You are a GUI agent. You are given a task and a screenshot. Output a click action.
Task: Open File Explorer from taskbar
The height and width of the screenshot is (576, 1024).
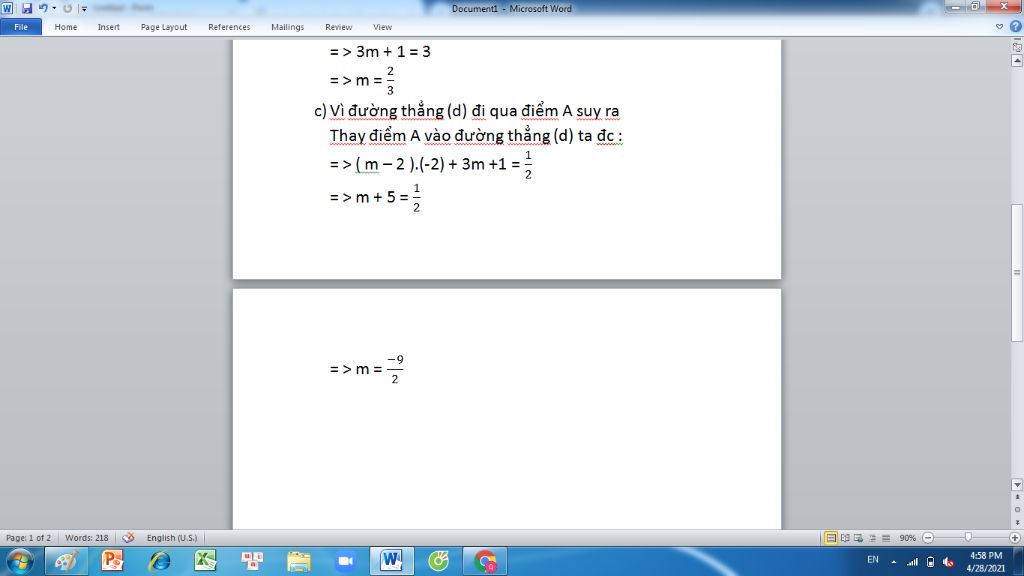298,562
